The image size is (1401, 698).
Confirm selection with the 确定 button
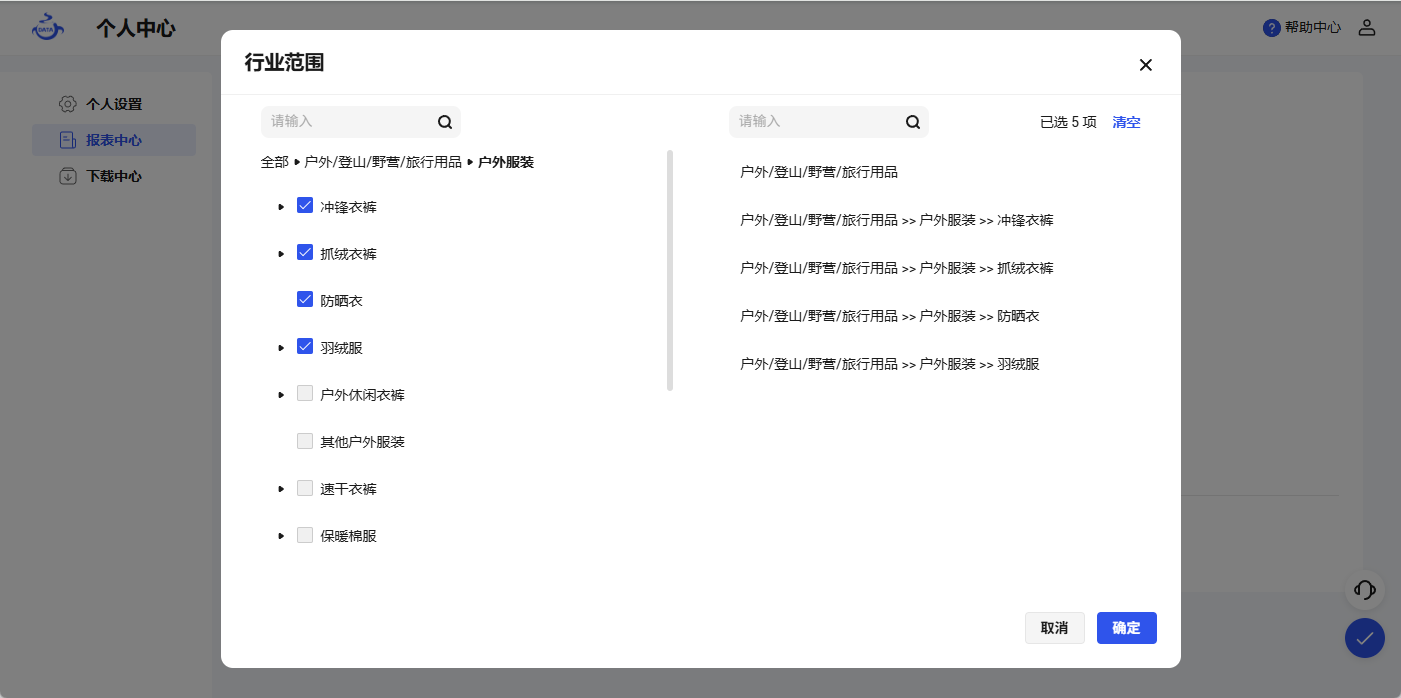pyautogui.click(x=1126, y=628)
